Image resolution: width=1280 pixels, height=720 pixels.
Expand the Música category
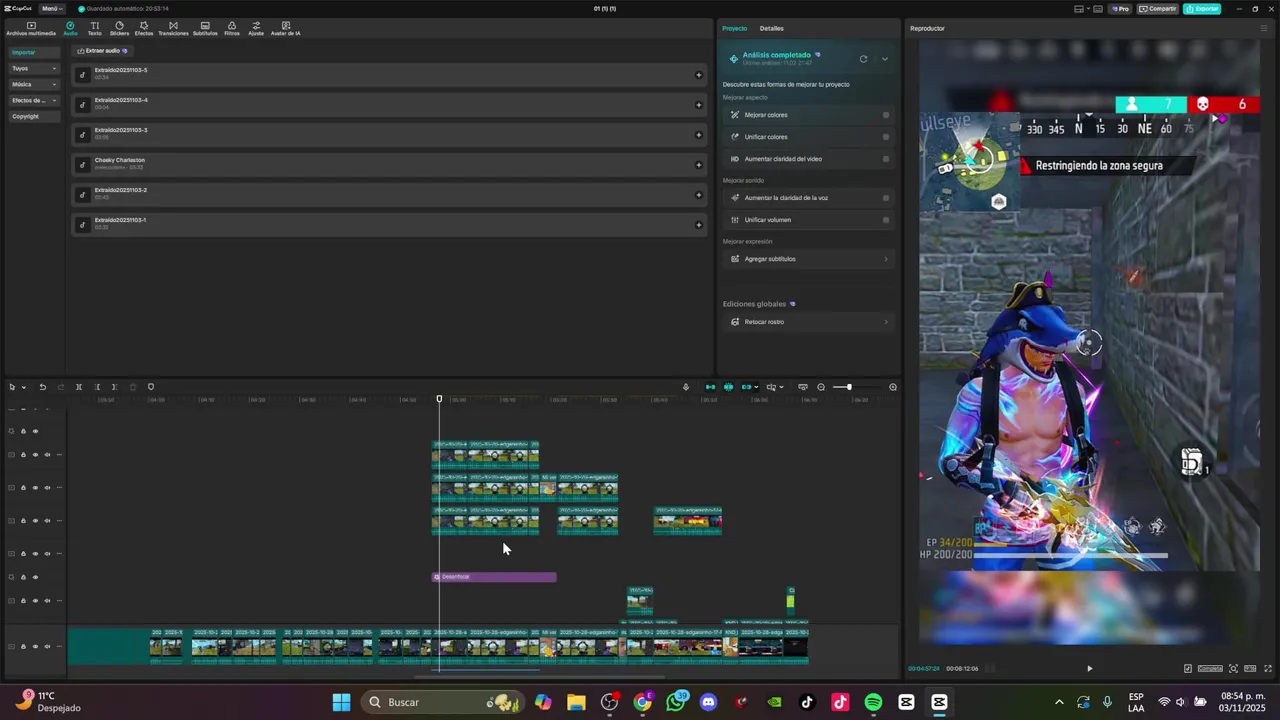click(34, 84)
